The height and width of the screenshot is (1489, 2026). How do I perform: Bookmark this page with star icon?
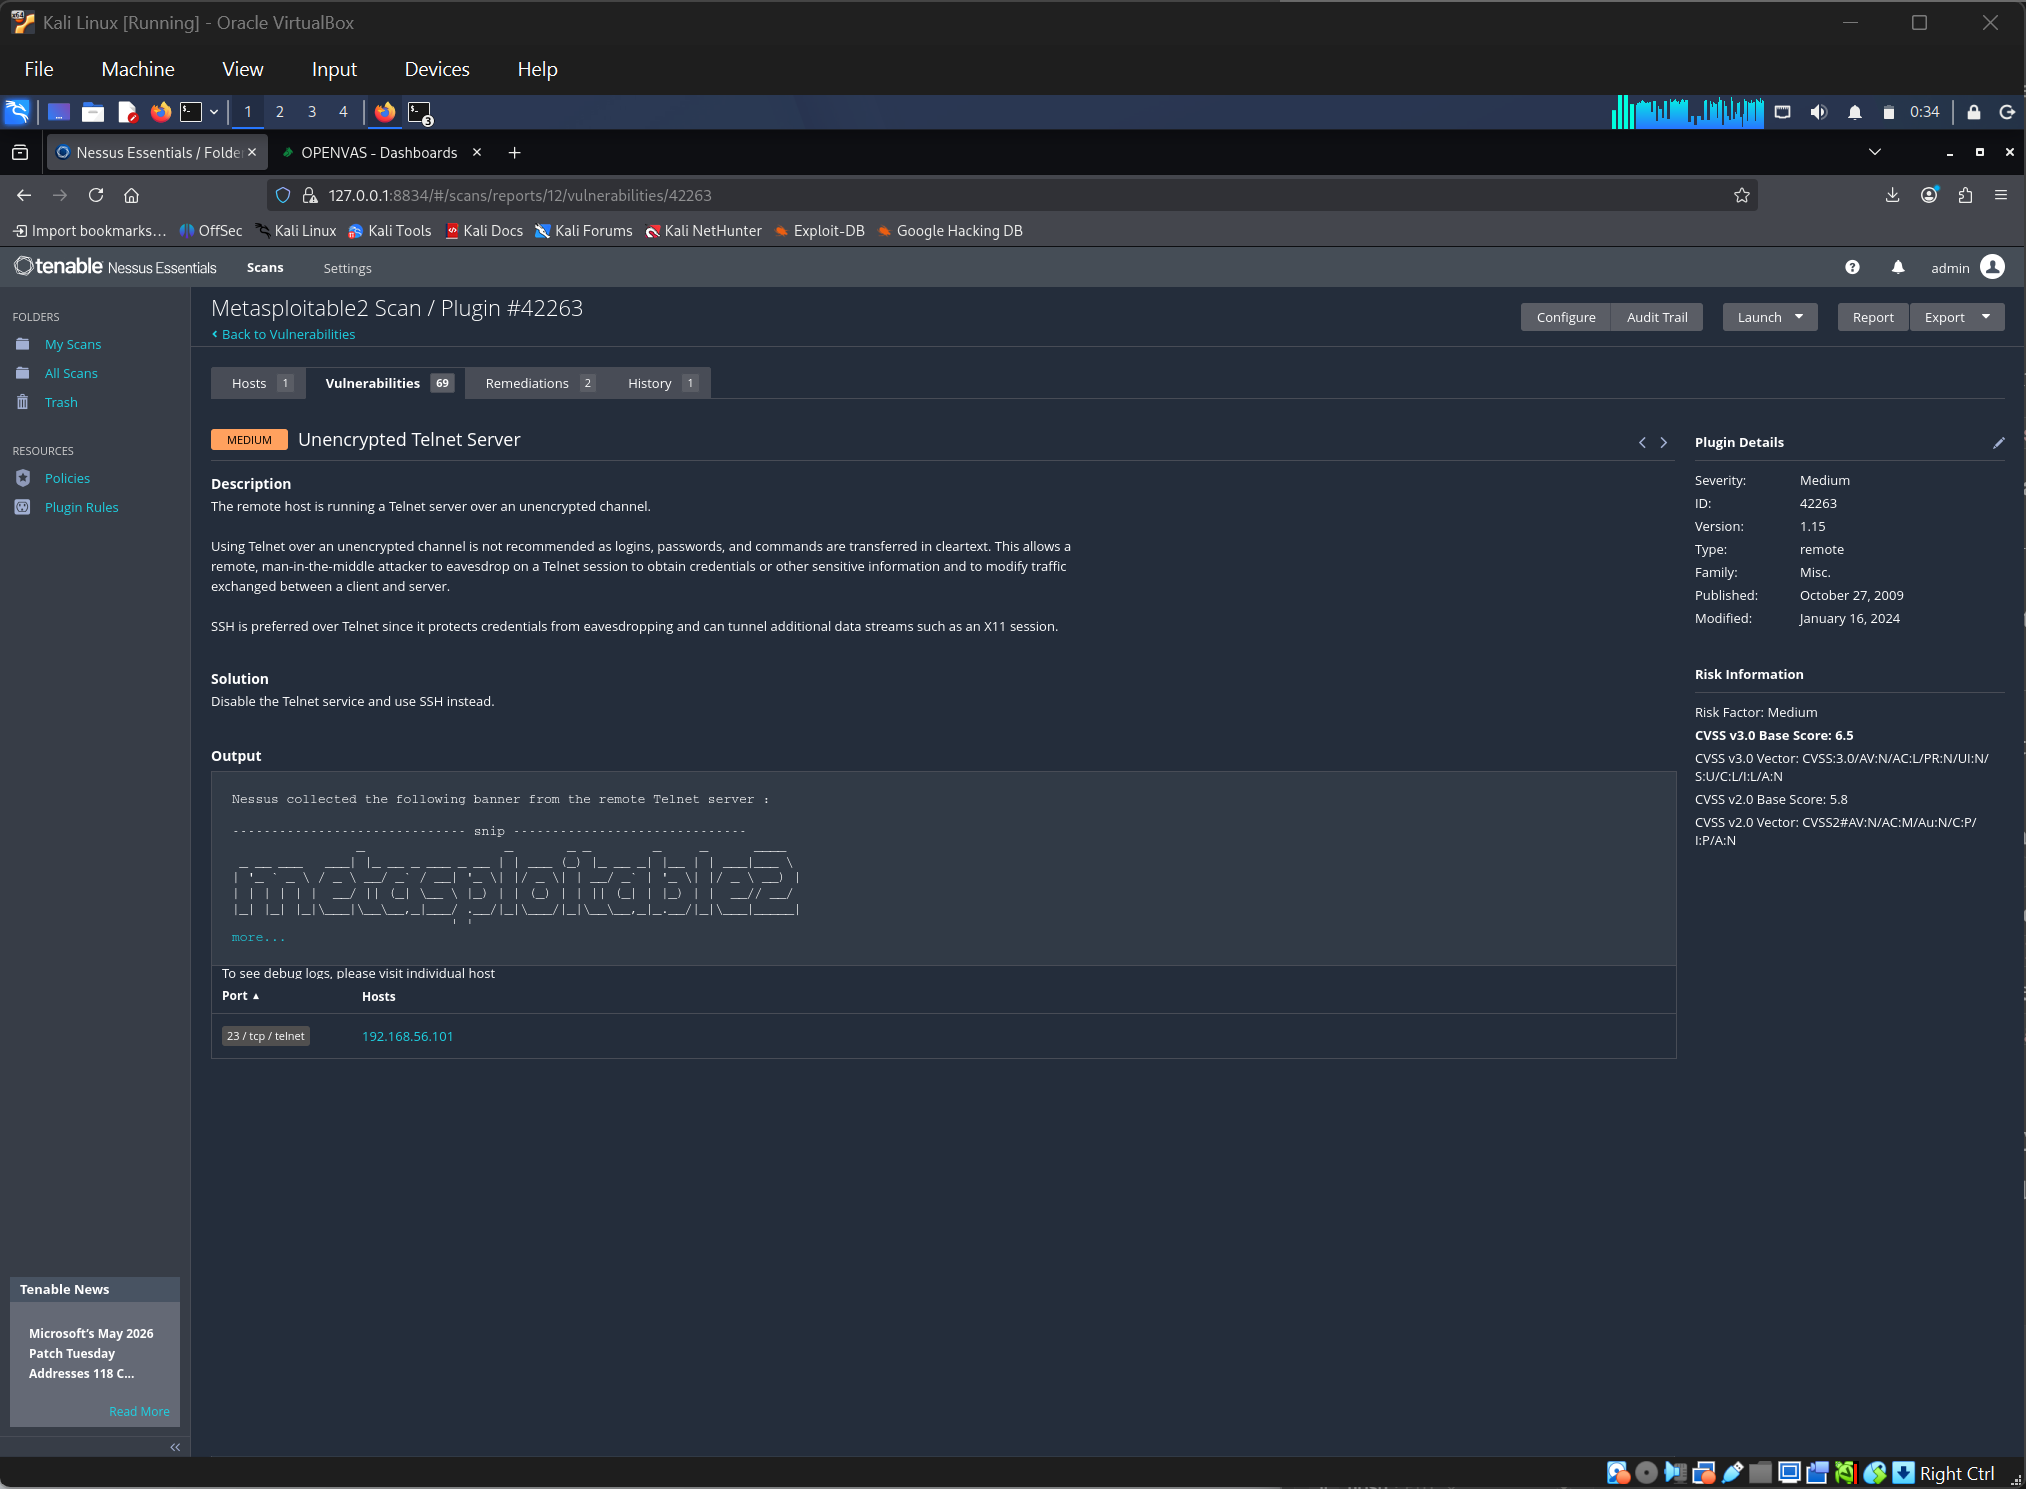pyautogui.click(x=1742, y=195)
